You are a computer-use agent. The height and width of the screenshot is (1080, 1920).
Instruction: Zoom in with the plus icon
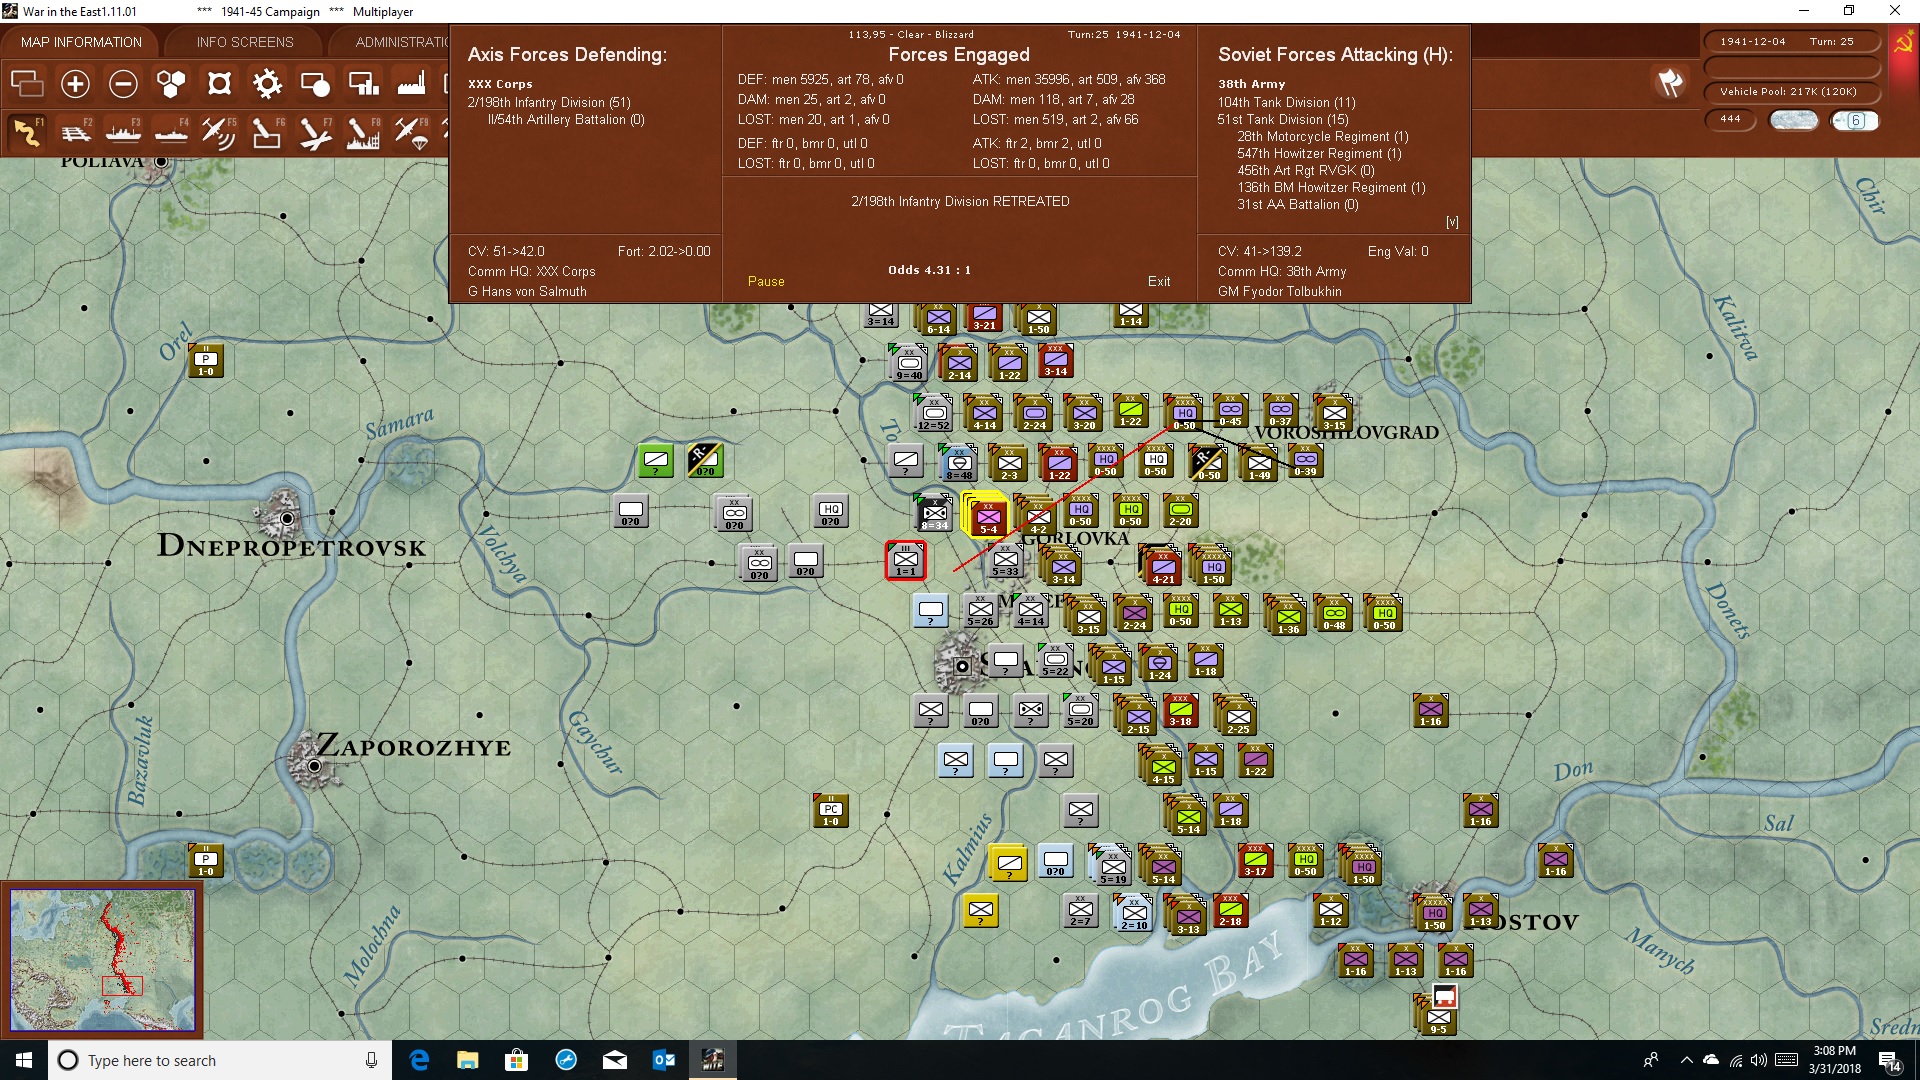[x=75, y=84]
